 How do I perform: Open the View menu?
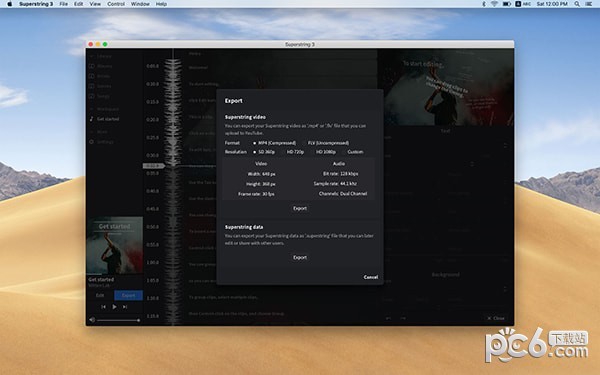point(95,4)
